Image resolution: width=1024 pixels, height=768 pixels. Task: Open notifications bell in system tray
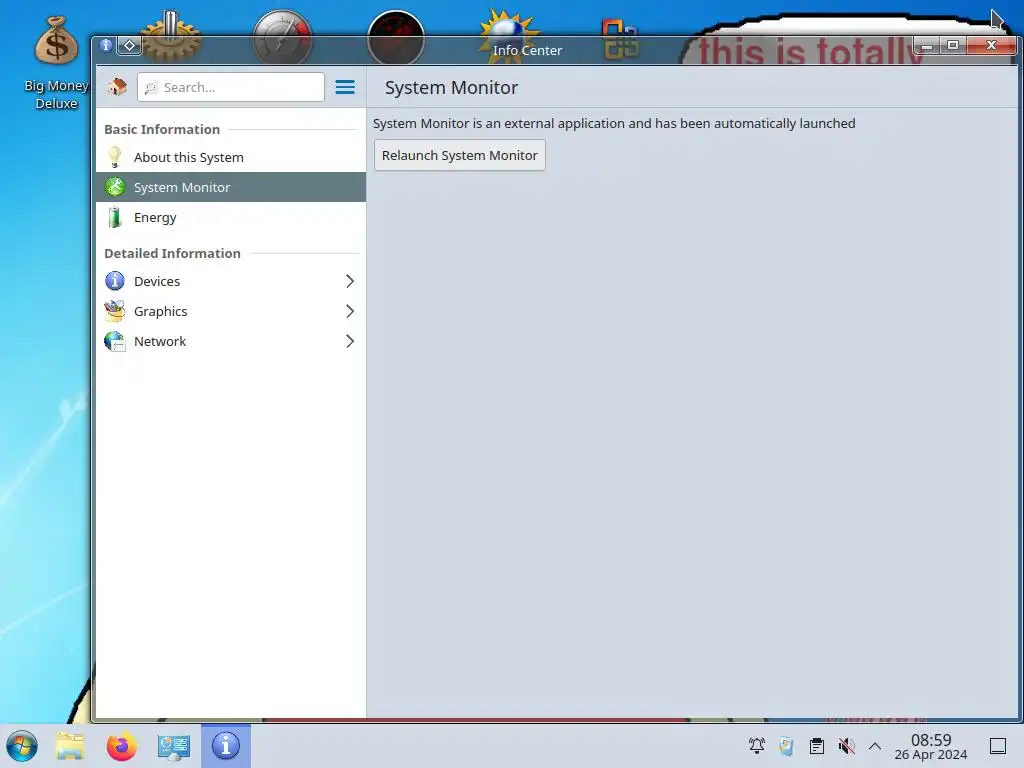pos(757,746)
